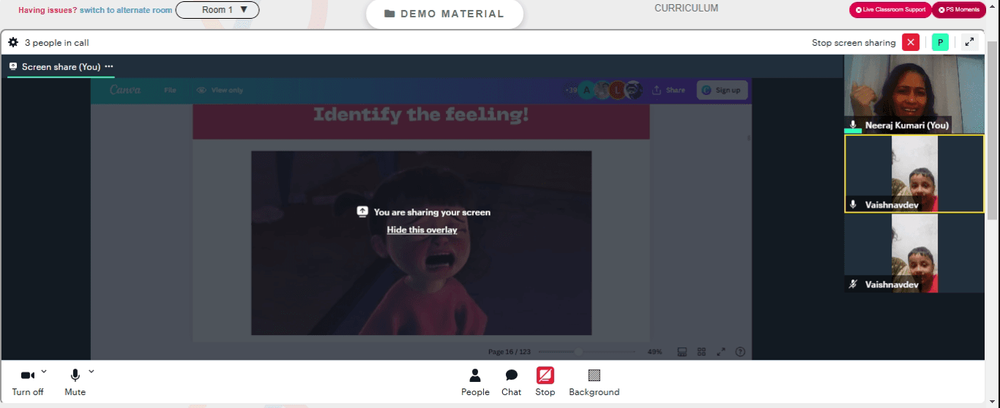
Task: Click switch to alternate room link
Action: (x=126, y=10)
